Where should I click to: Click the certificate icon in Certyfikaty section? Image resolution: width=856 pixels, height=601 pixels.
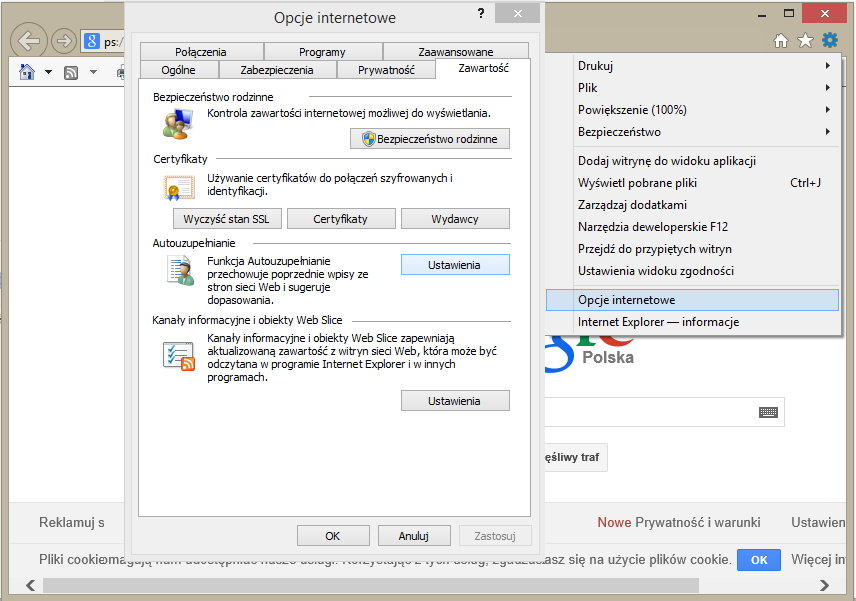tap(179, 187)
